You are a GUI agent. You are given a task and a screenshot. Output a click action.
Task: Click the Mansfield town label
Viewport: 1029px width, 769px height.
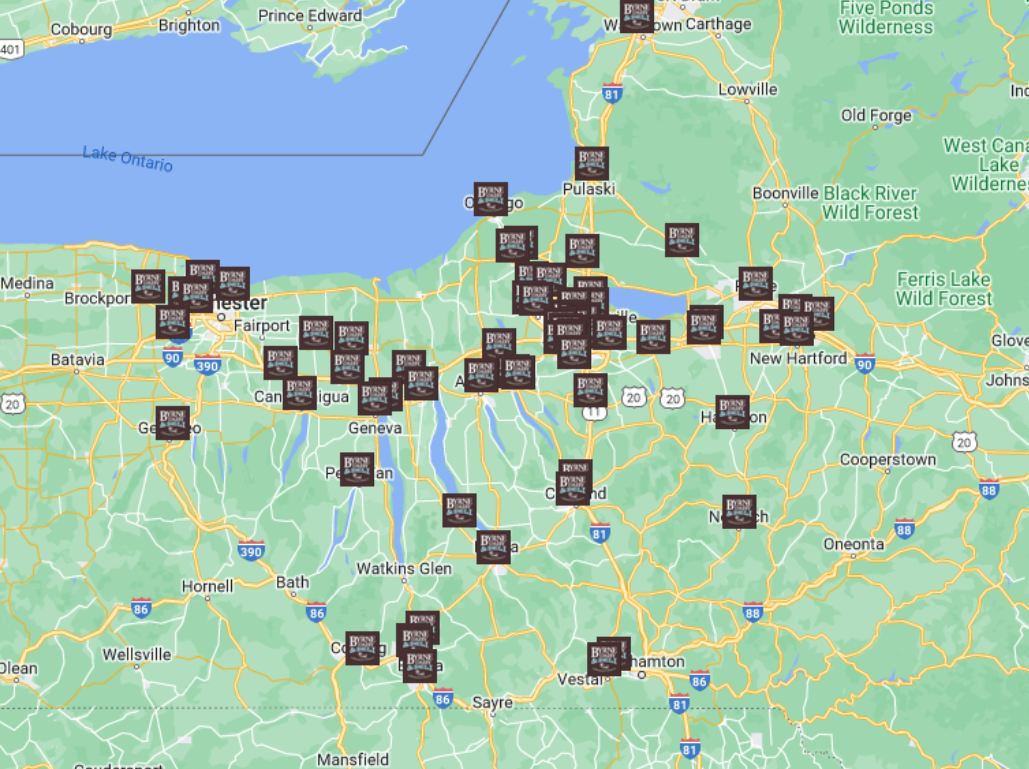[x=355, y=759]
